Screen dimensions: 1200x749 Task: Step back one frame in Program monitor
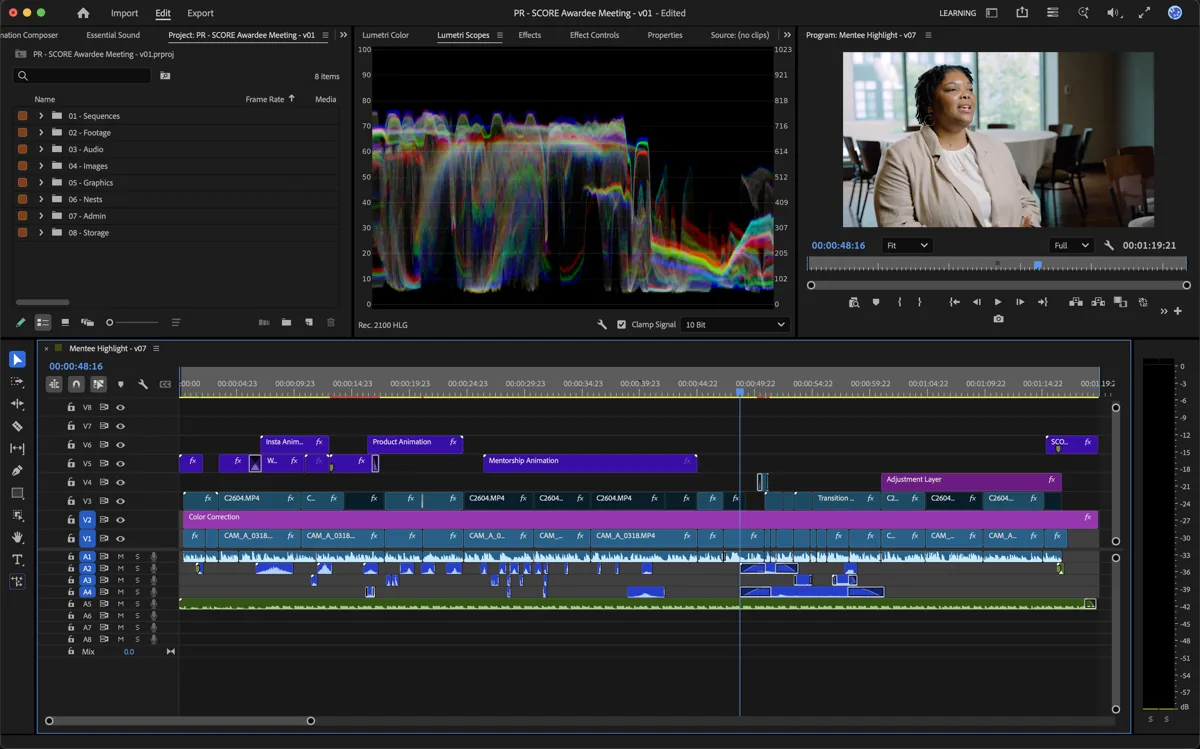pyautogui.click(x=977, y=302)
